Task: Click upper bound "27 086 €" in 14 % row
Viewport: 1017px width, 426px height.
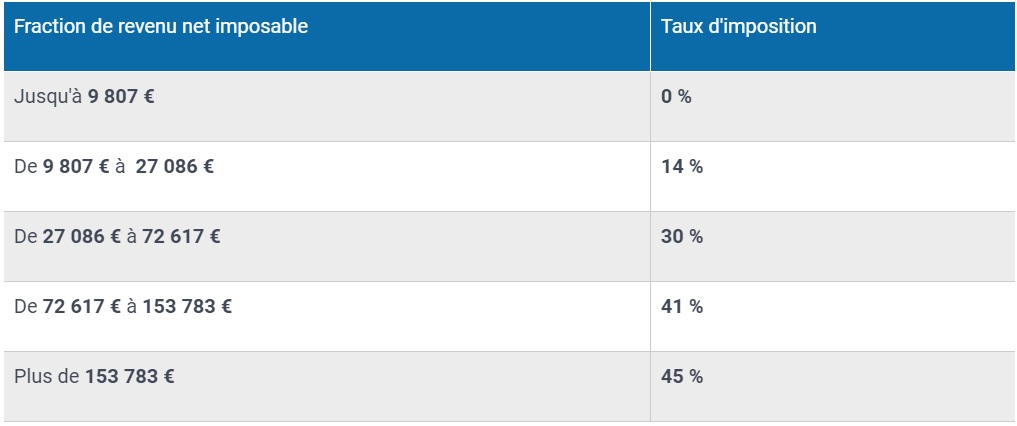Action: pyautogui.click(x=175, y=167)
